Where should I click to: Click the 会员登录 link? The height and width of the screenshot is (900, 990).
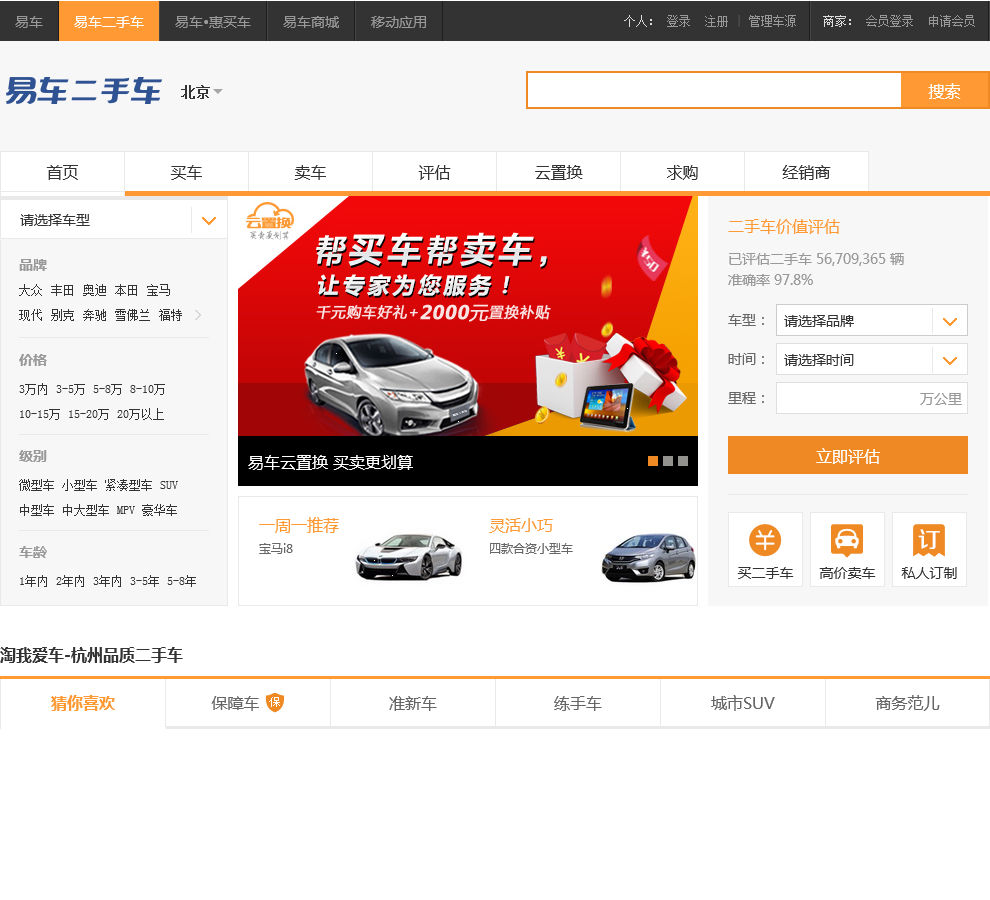pyautogui.click(x=889, y=21)
